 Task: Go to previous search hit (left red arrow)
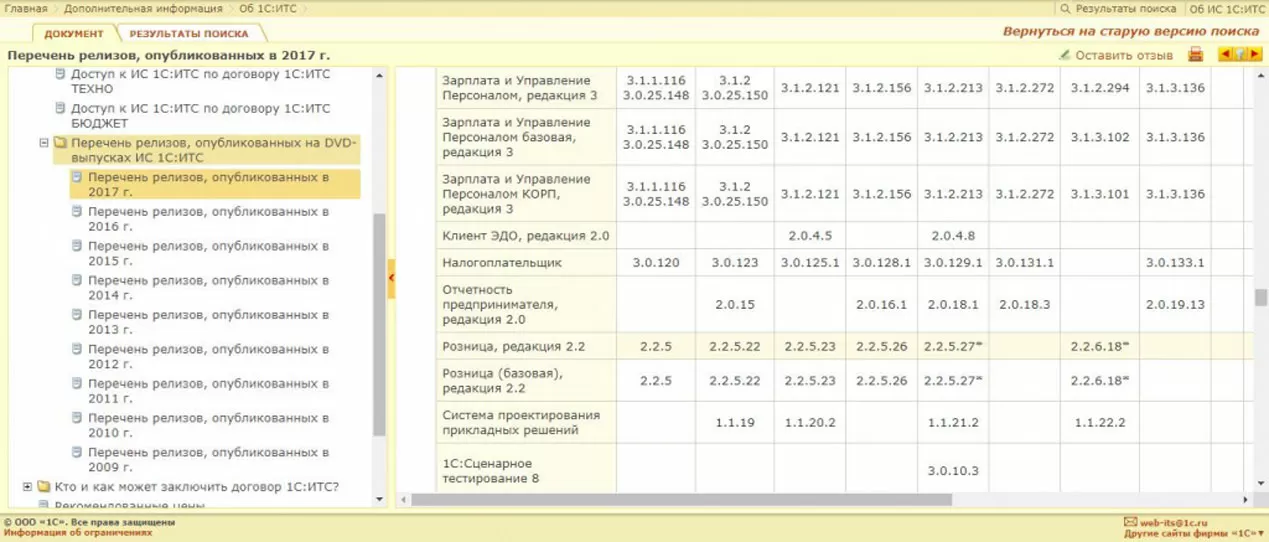1225,55
